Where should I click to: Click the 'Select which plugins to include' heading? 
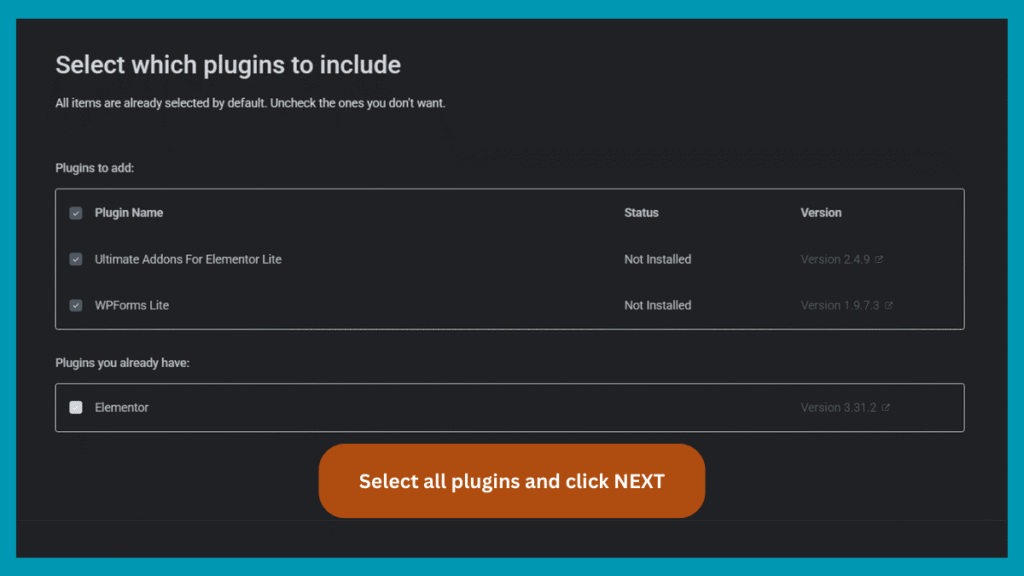point(228,65)
